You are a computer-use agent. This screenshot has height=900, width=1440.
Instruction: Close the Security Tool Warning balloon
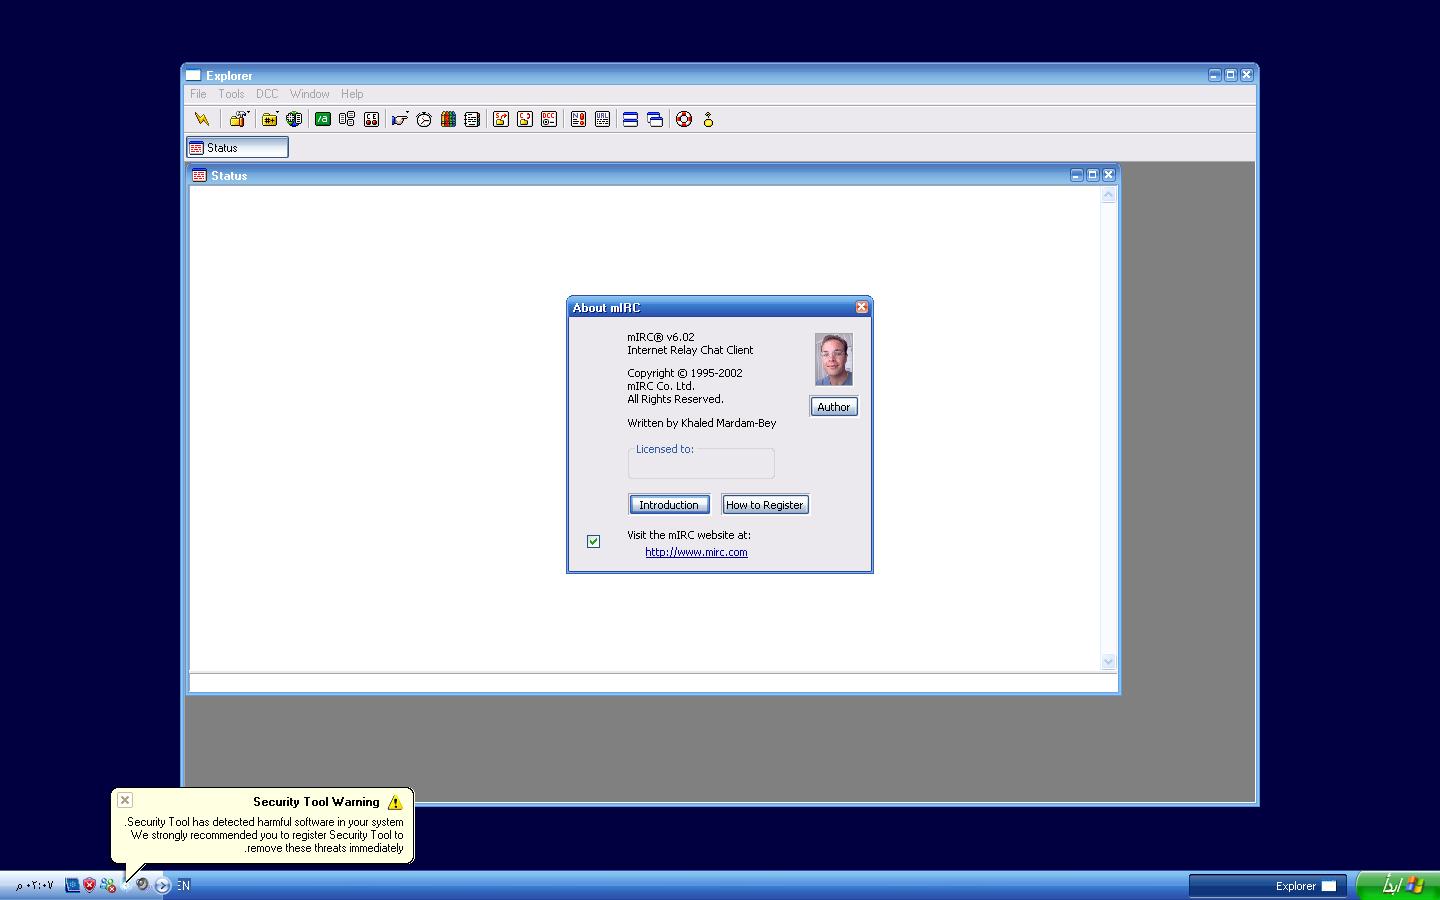pos(125,800)
